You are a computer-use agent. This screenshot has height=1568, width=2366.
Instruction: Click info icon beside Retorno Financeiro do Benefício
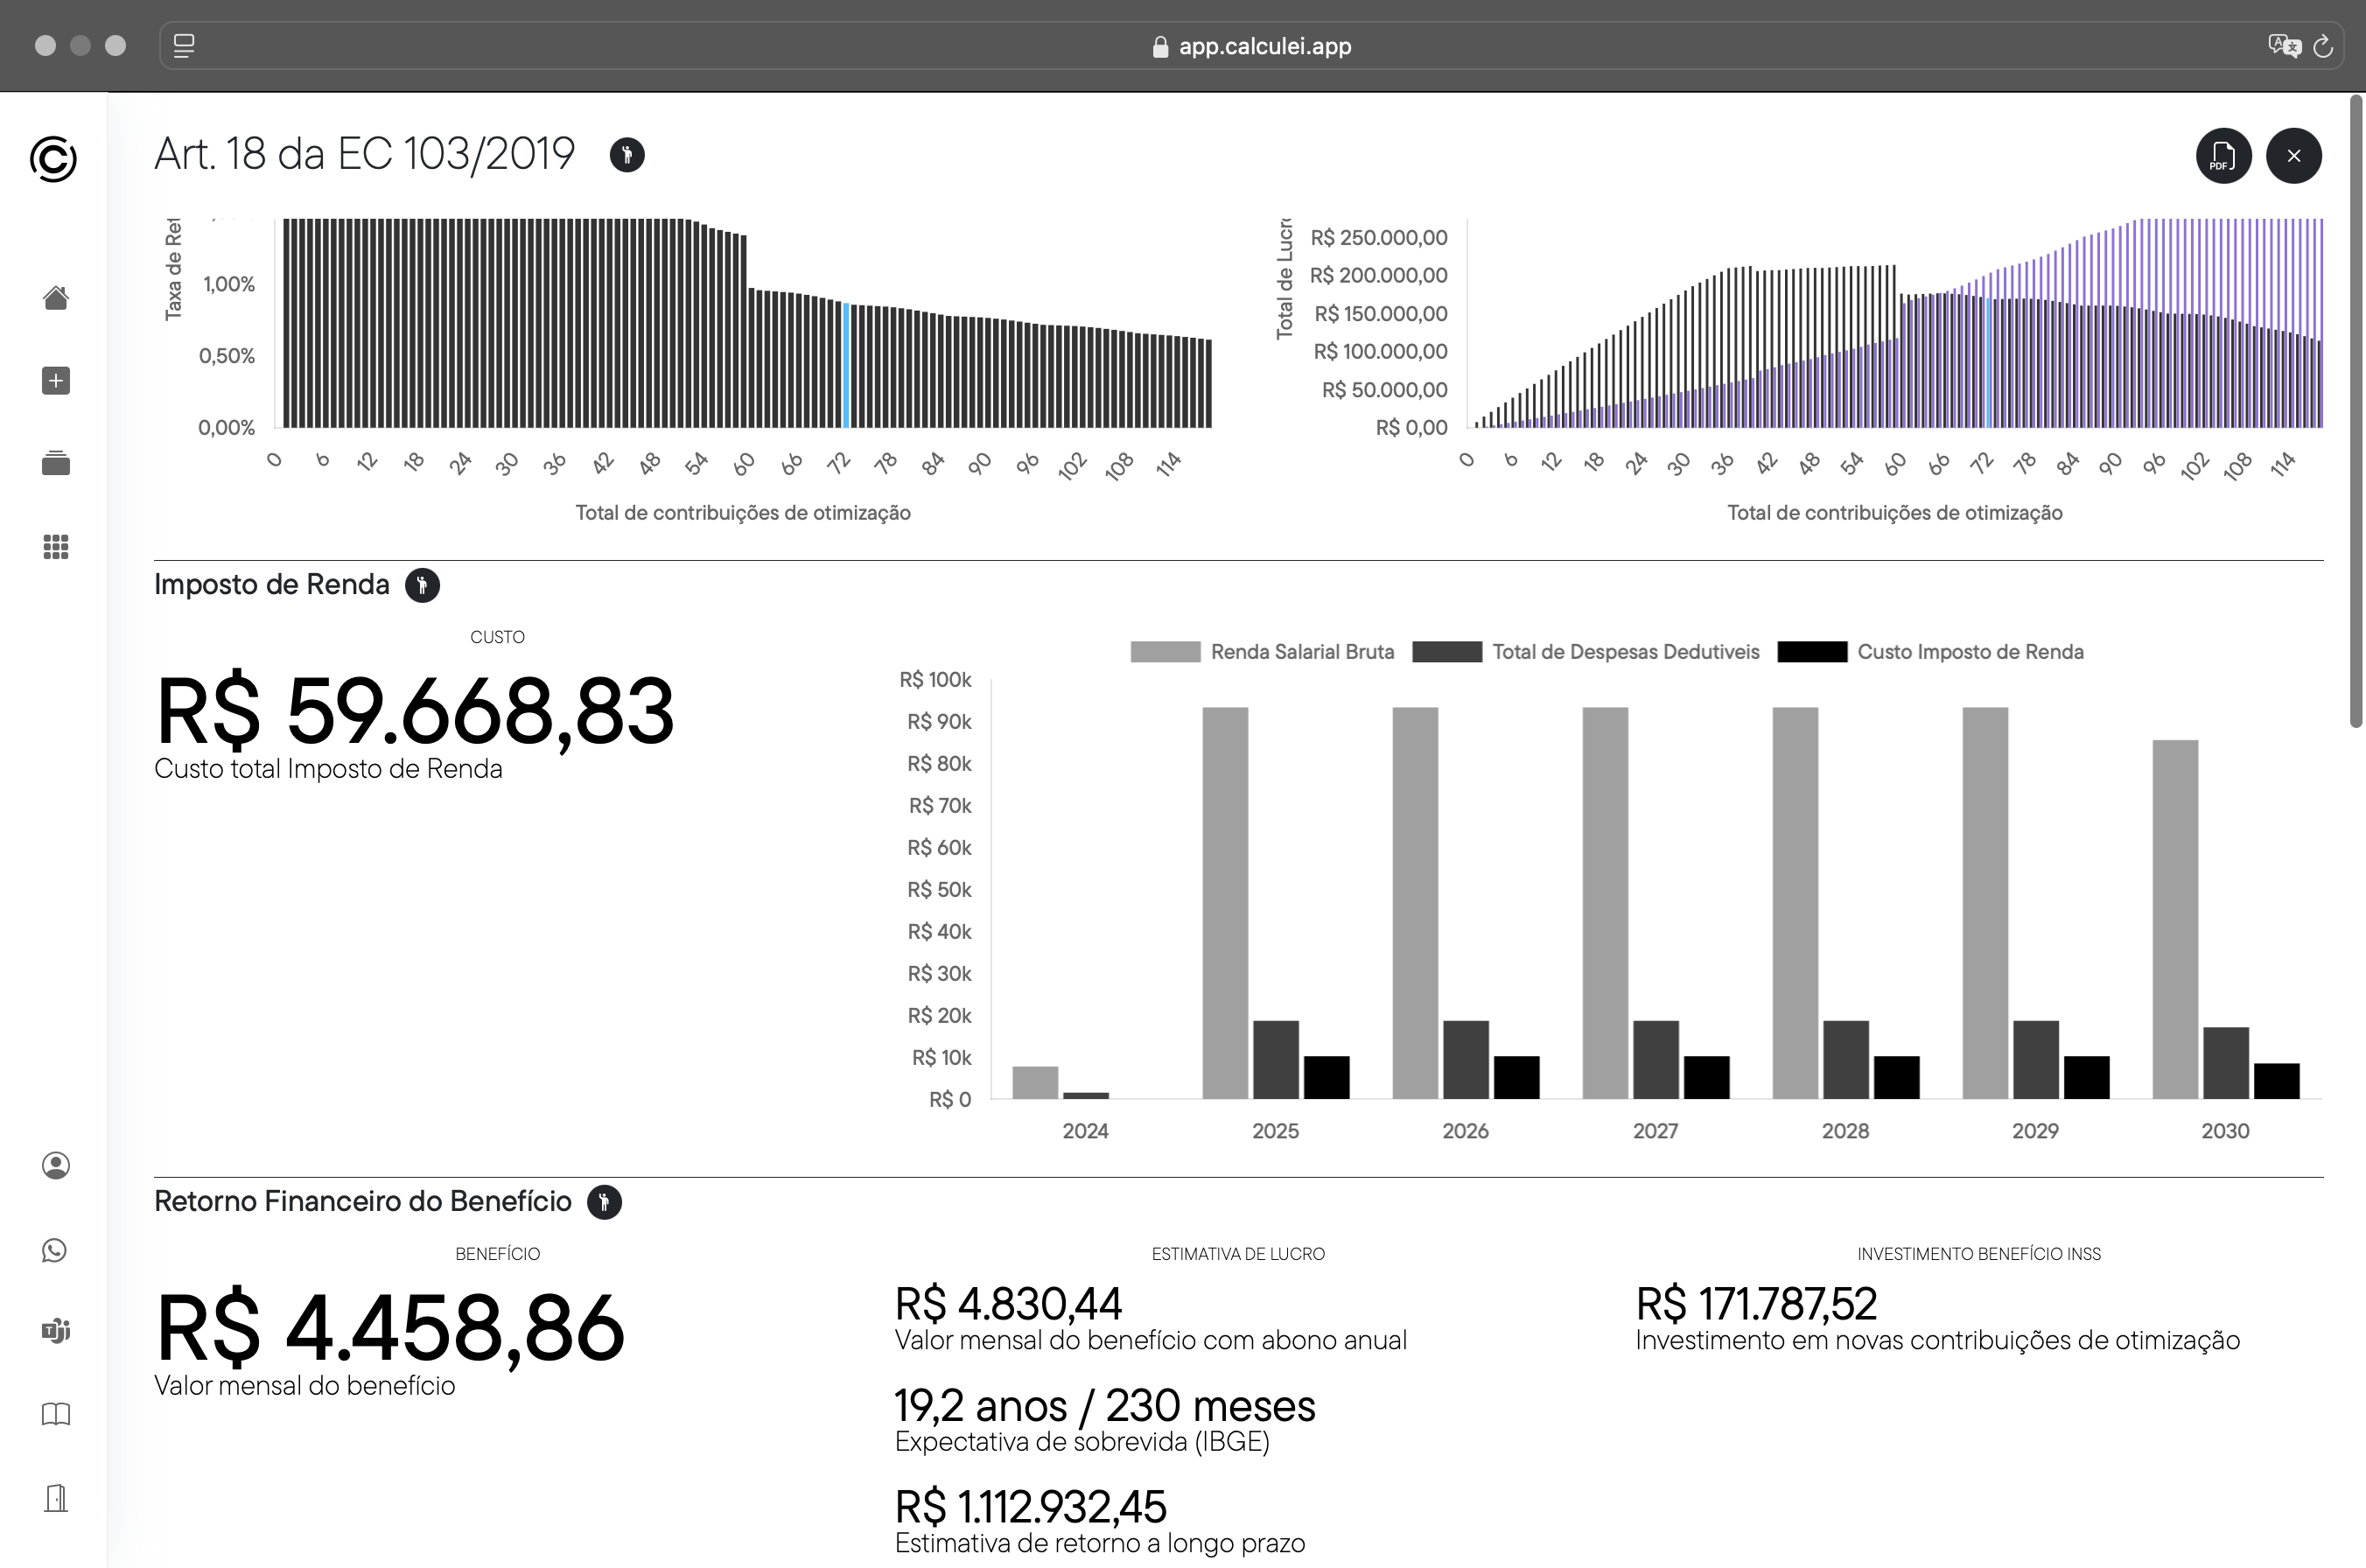[604, 1202]
